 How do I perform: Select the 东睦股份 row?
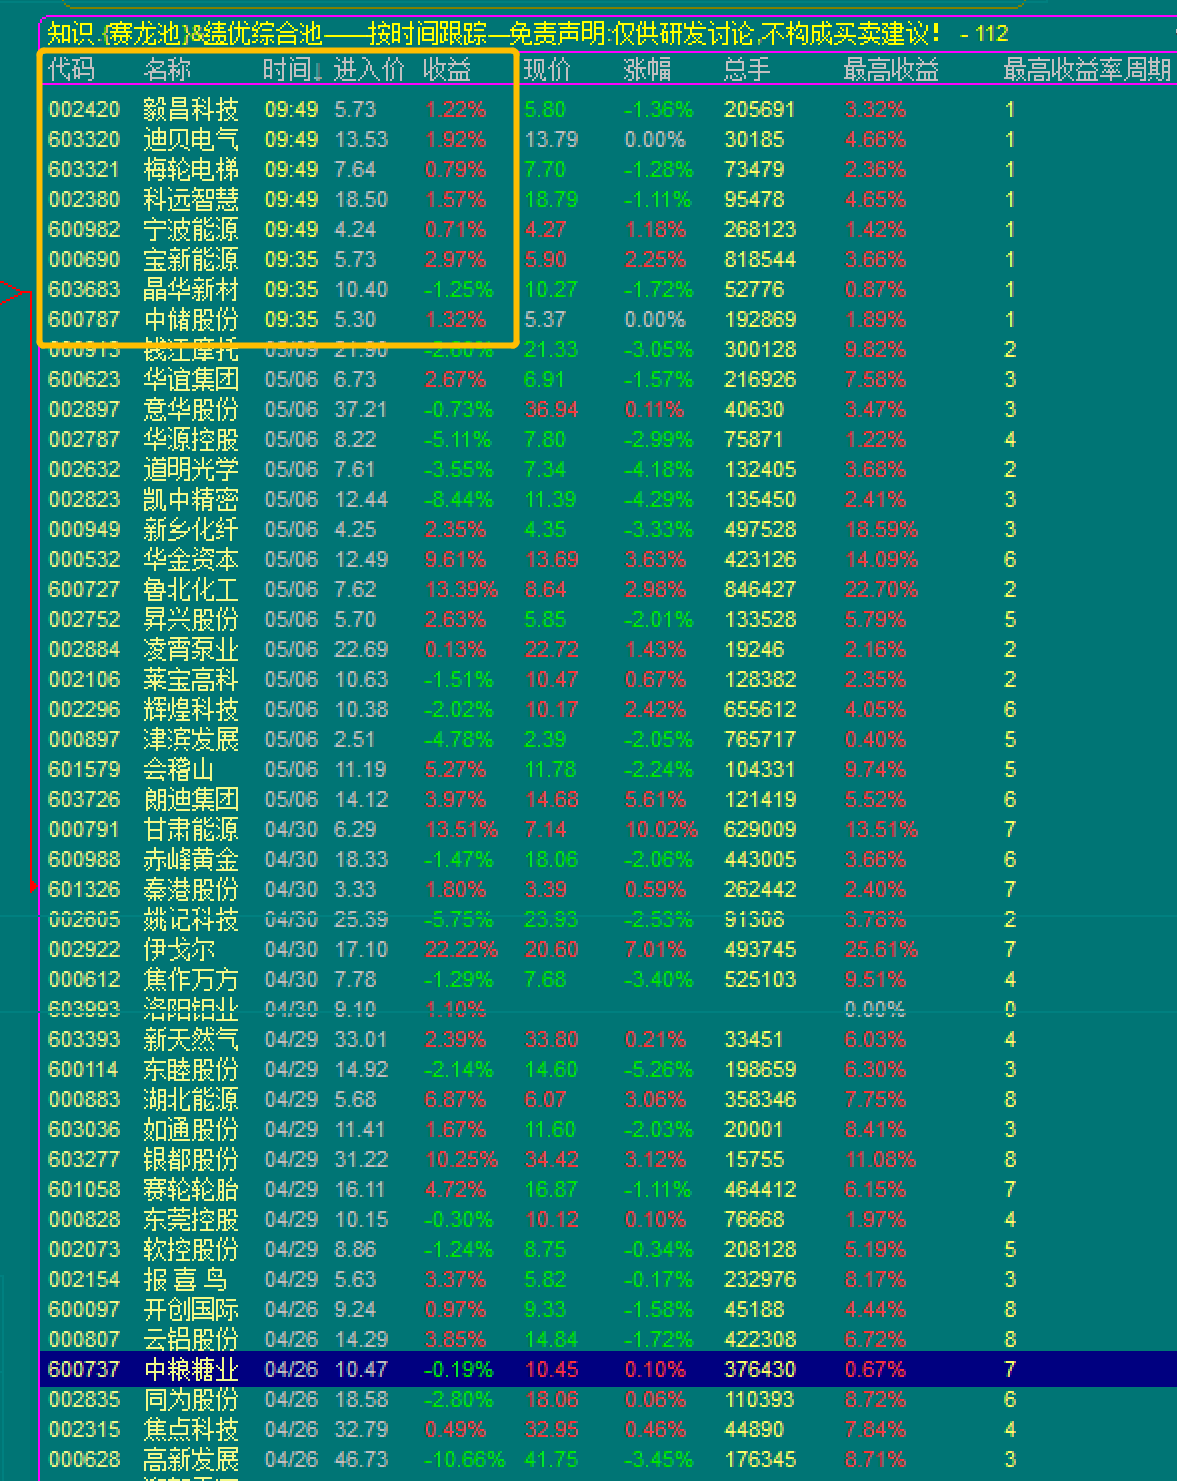pos(608,1070)
